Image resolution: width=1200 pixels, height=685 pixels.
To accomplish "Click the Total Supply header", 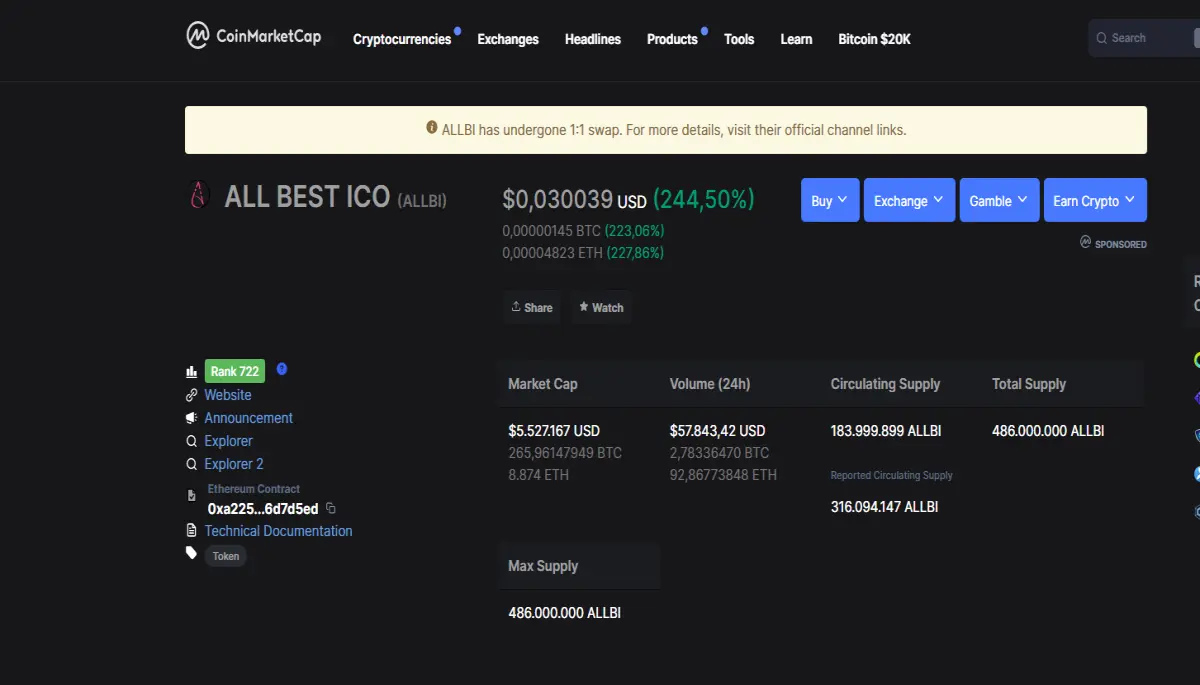I will tap(1029, 384).
